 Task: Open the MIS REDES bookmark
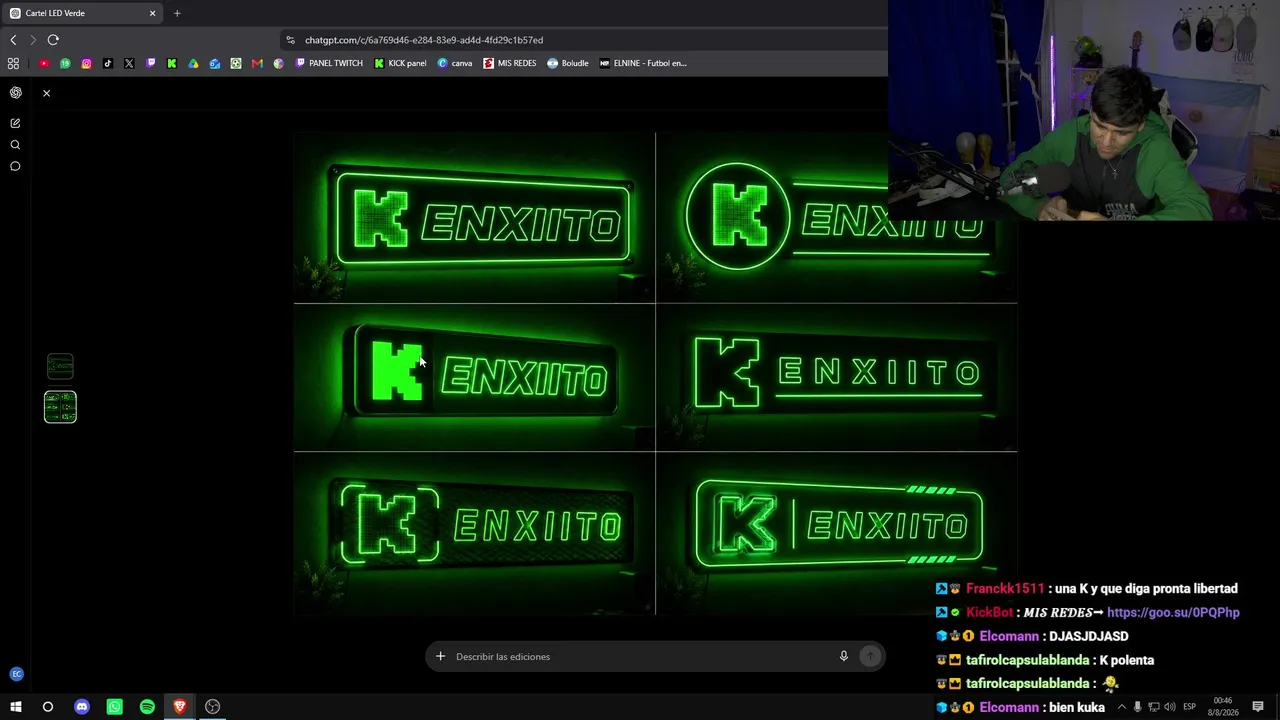510,63
